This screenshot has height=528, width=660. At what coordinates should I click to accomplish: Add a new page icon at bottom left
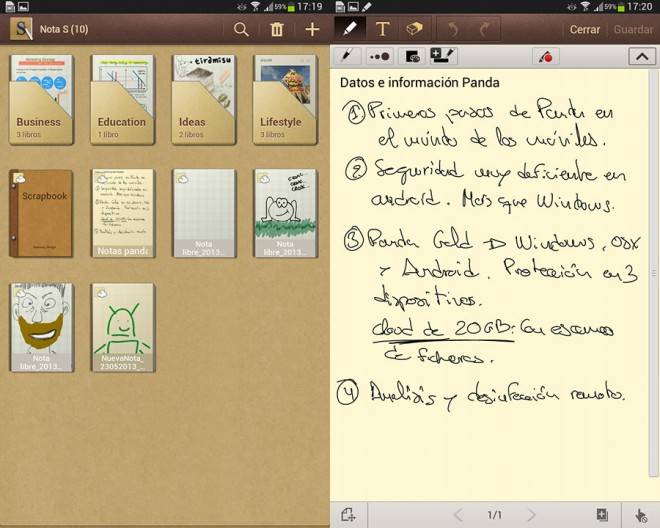click(x=349, y=515)
